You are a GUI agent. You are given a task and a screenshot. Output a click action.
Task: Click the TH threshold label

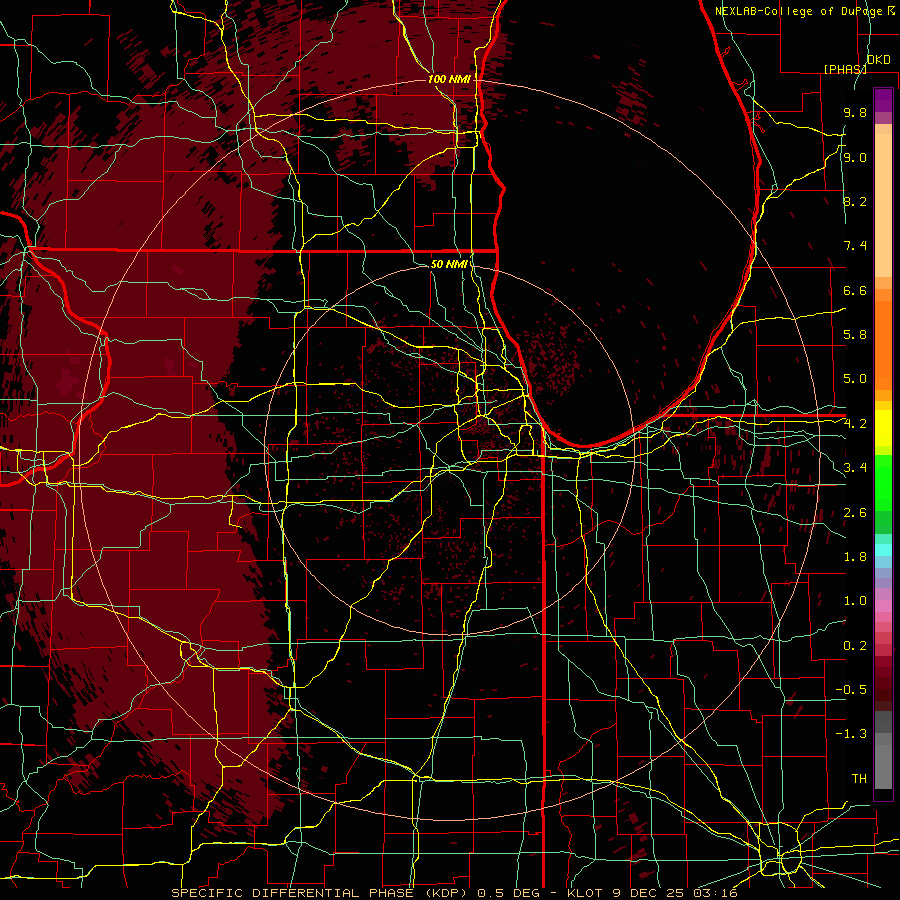[859, 779]
